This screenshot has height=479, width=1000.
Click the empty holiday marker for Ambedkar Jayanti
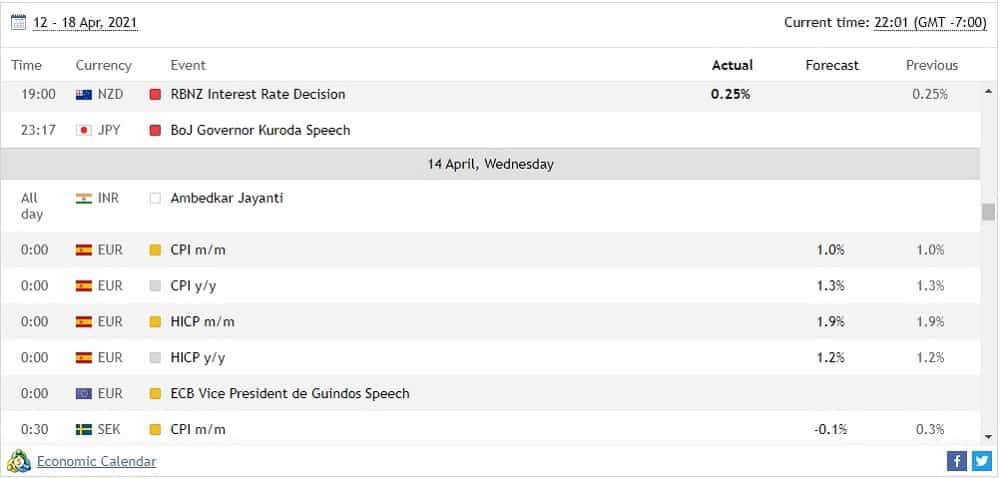[x=155, y=198]
